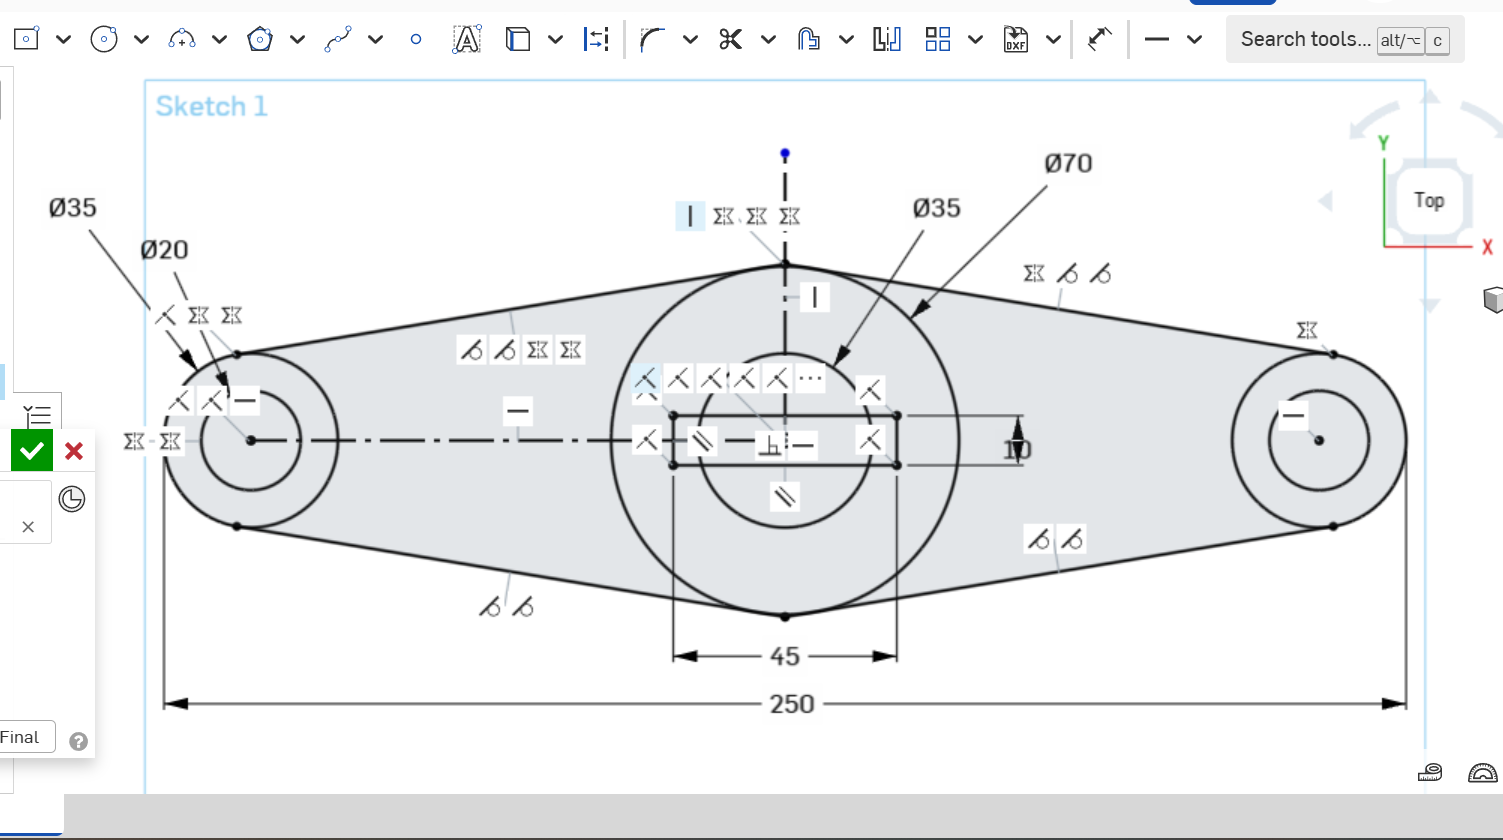Expand the arc tool dropdown
This screenshot has width=1503, height=840.
tap(219, 40)
